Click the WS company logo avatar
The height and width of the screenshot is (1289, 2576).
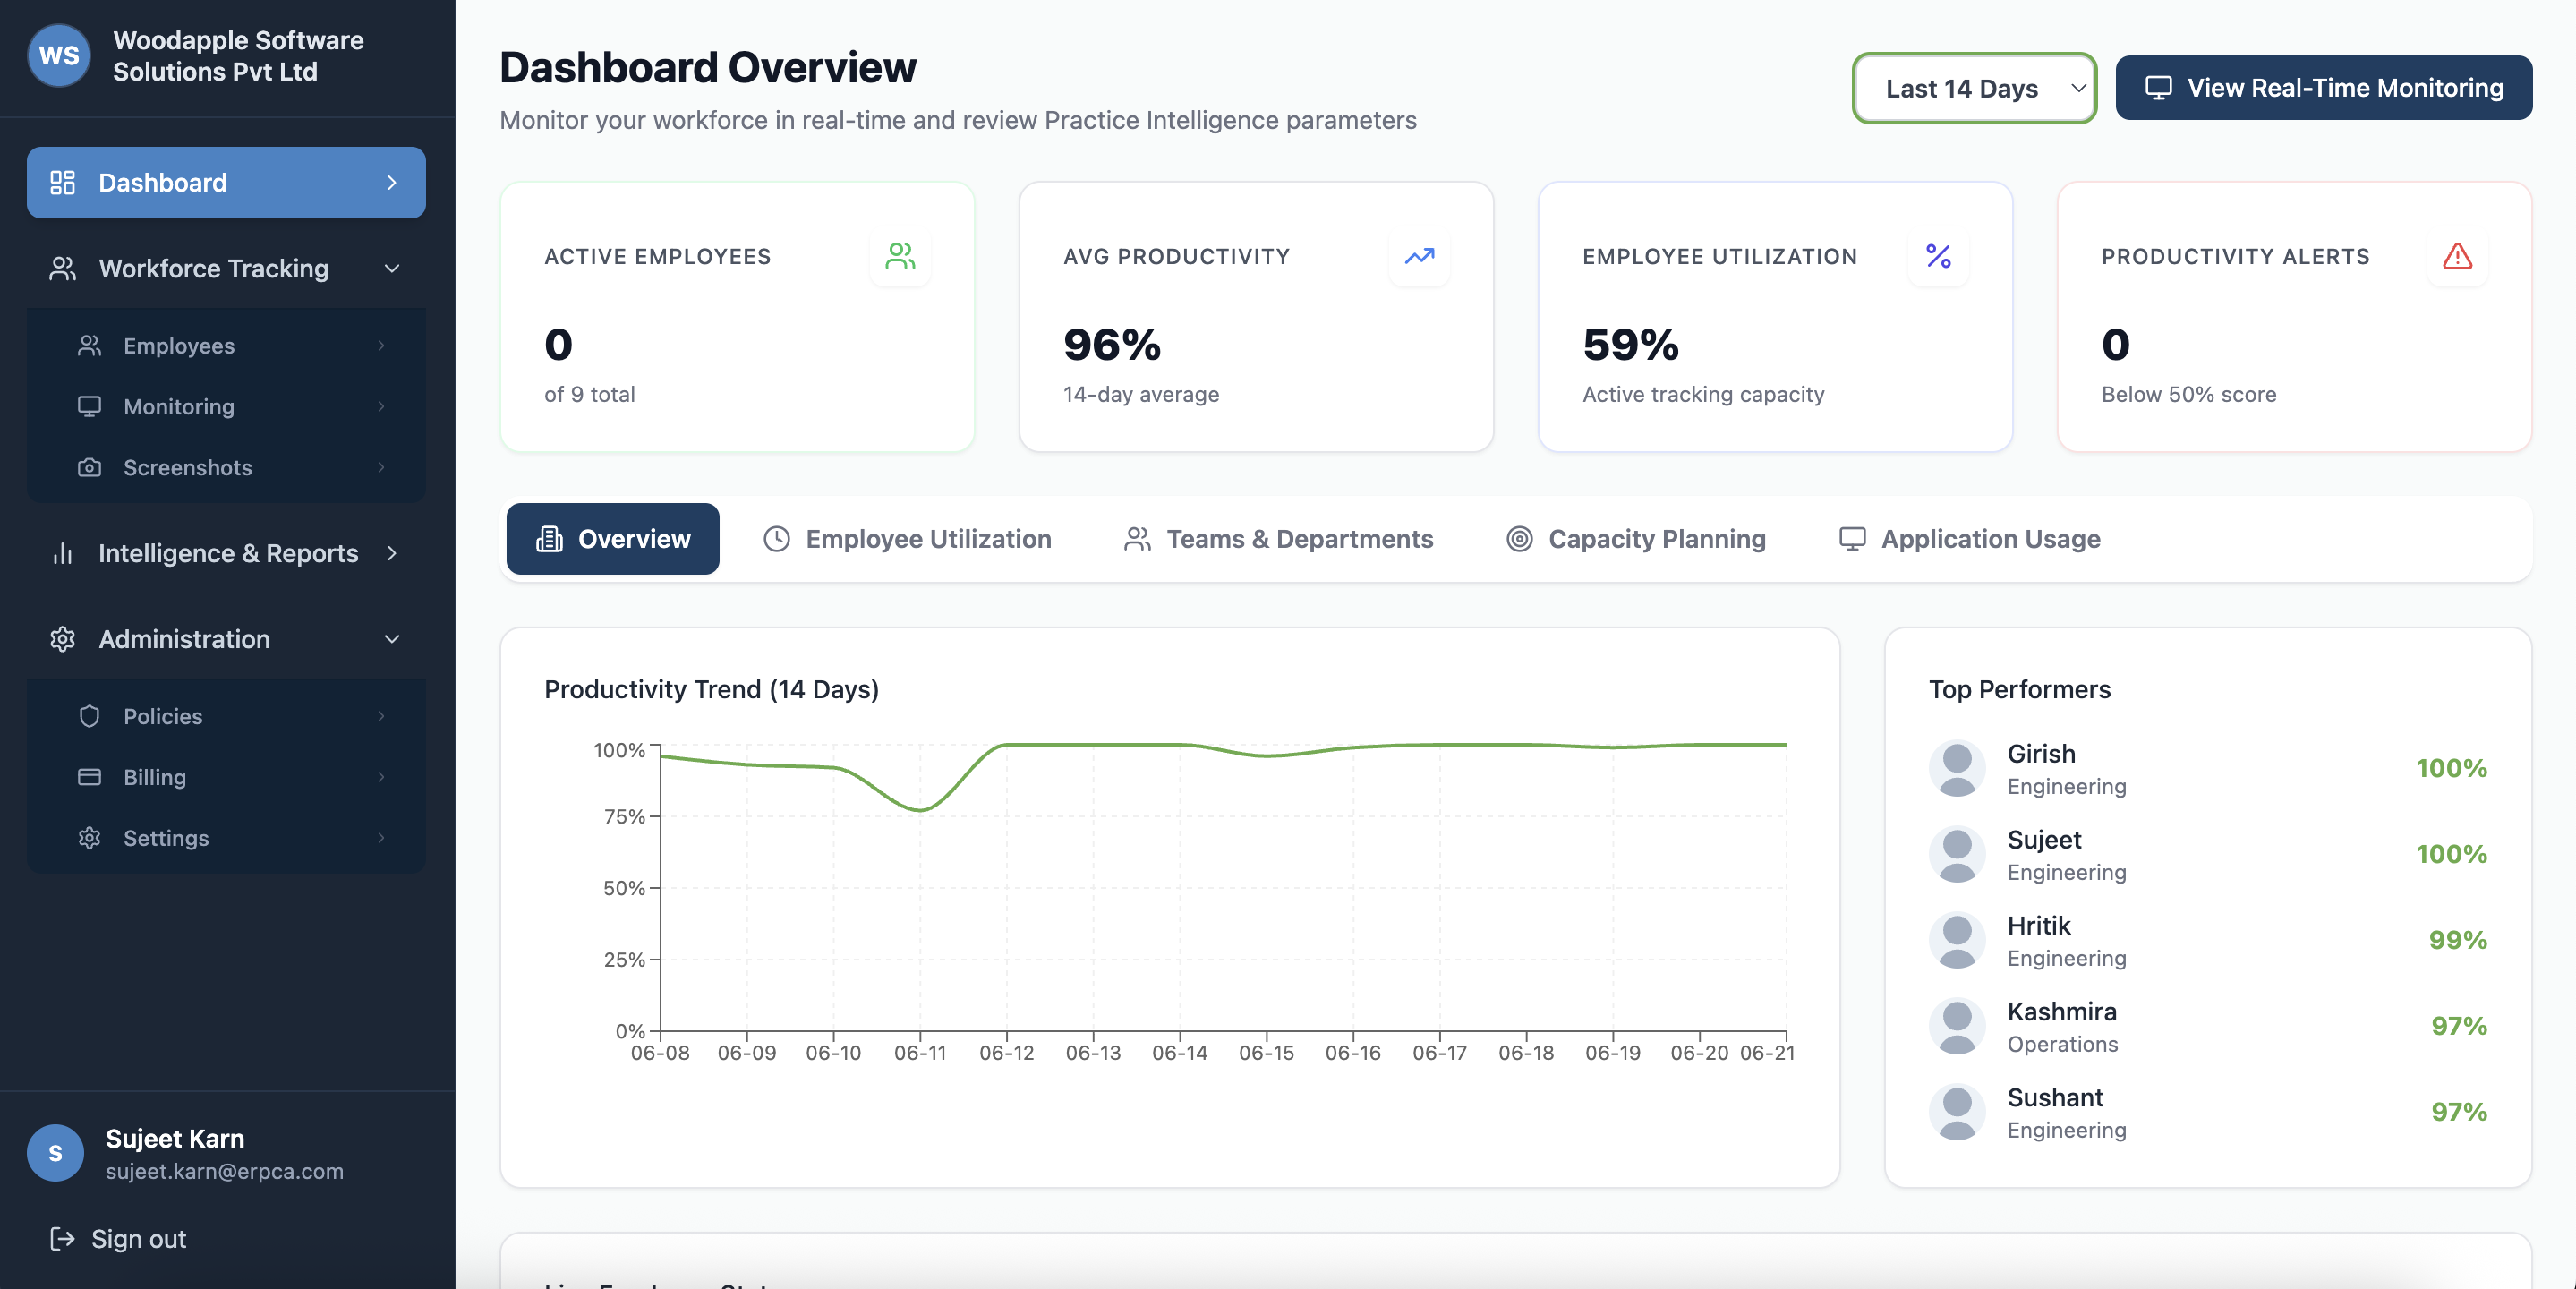(x=59, y=56)
